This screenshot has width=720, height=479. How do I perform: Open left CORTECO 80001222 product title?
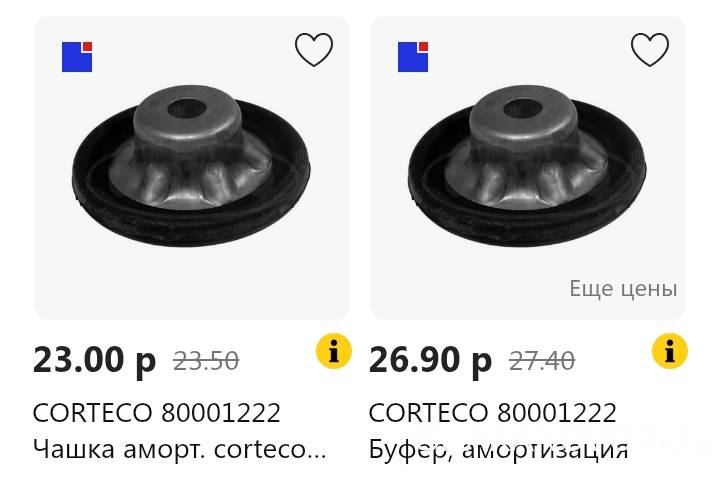click(157, 412)
